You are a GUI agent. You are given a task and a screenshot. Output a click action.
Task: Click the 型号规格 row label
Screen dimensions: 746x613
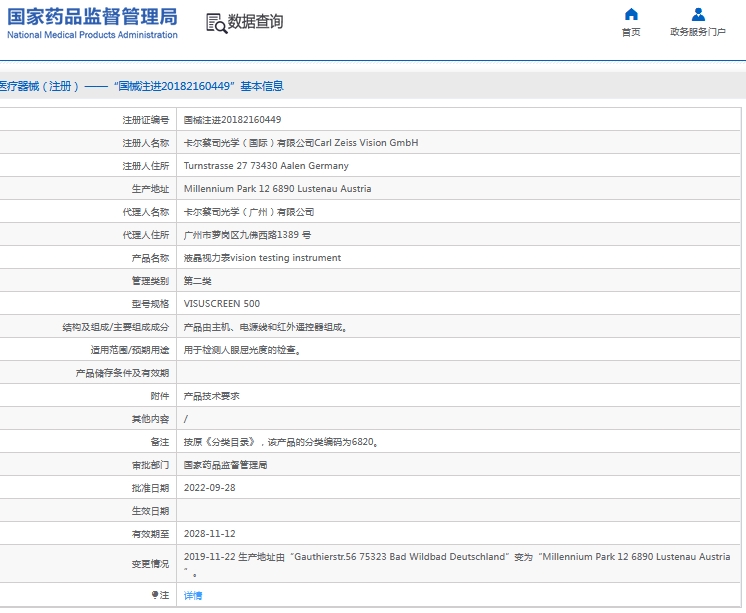(x=150, y=304)
